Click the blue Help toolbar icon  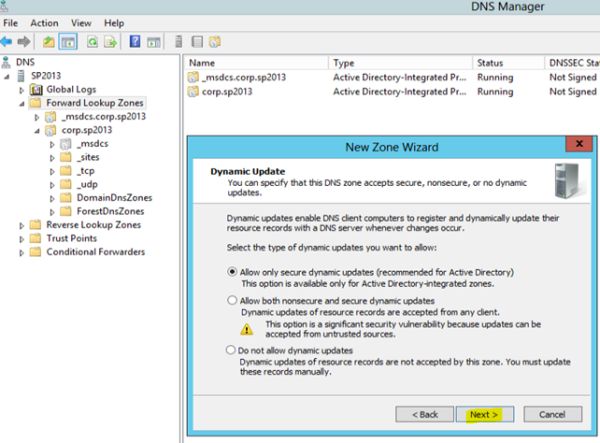coord(135,41)
